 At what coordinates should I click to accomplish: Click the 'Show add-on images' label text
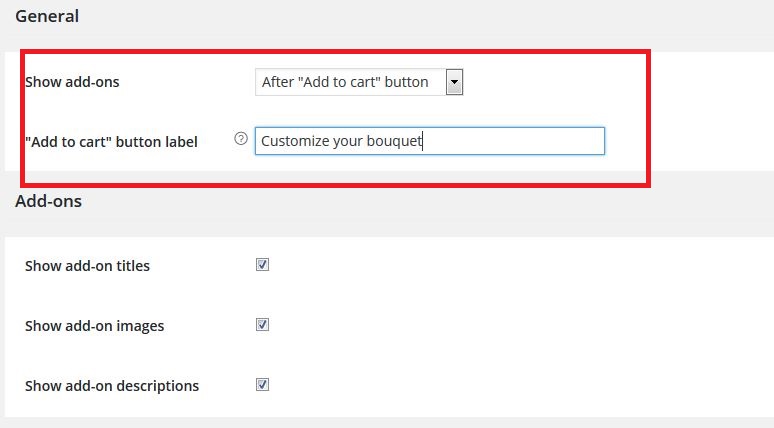coord(94,326)
